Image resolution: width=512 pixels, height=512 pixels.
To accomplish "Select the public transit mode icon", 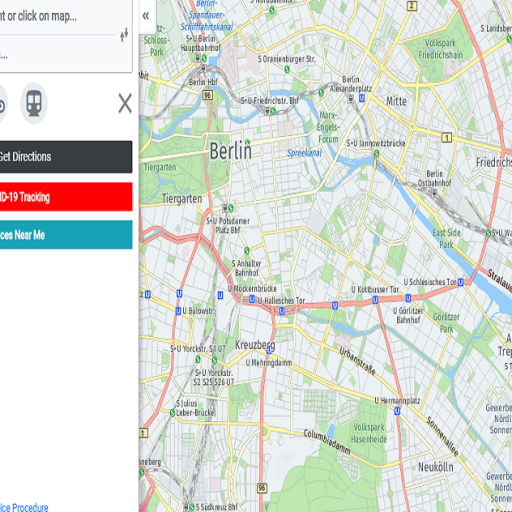I will click(x=34, y=103).
